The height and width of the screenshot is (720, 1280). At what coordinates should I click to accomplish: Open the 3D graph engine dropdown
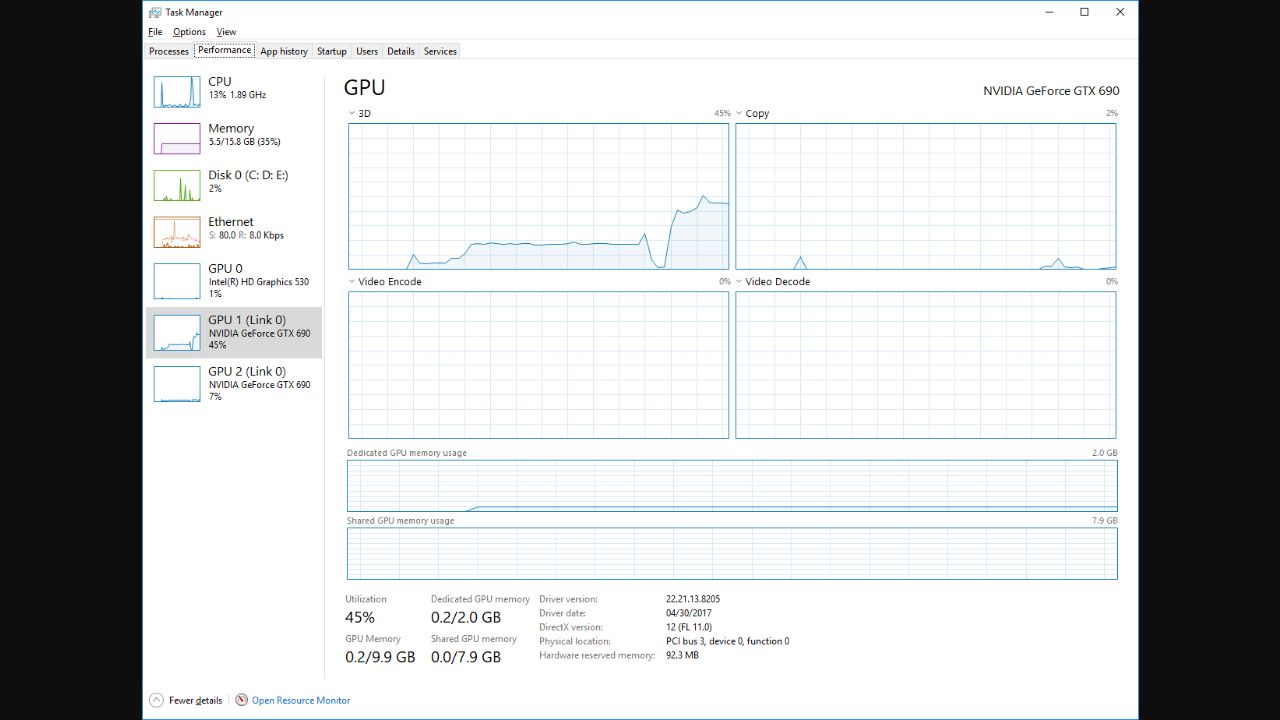352,114
